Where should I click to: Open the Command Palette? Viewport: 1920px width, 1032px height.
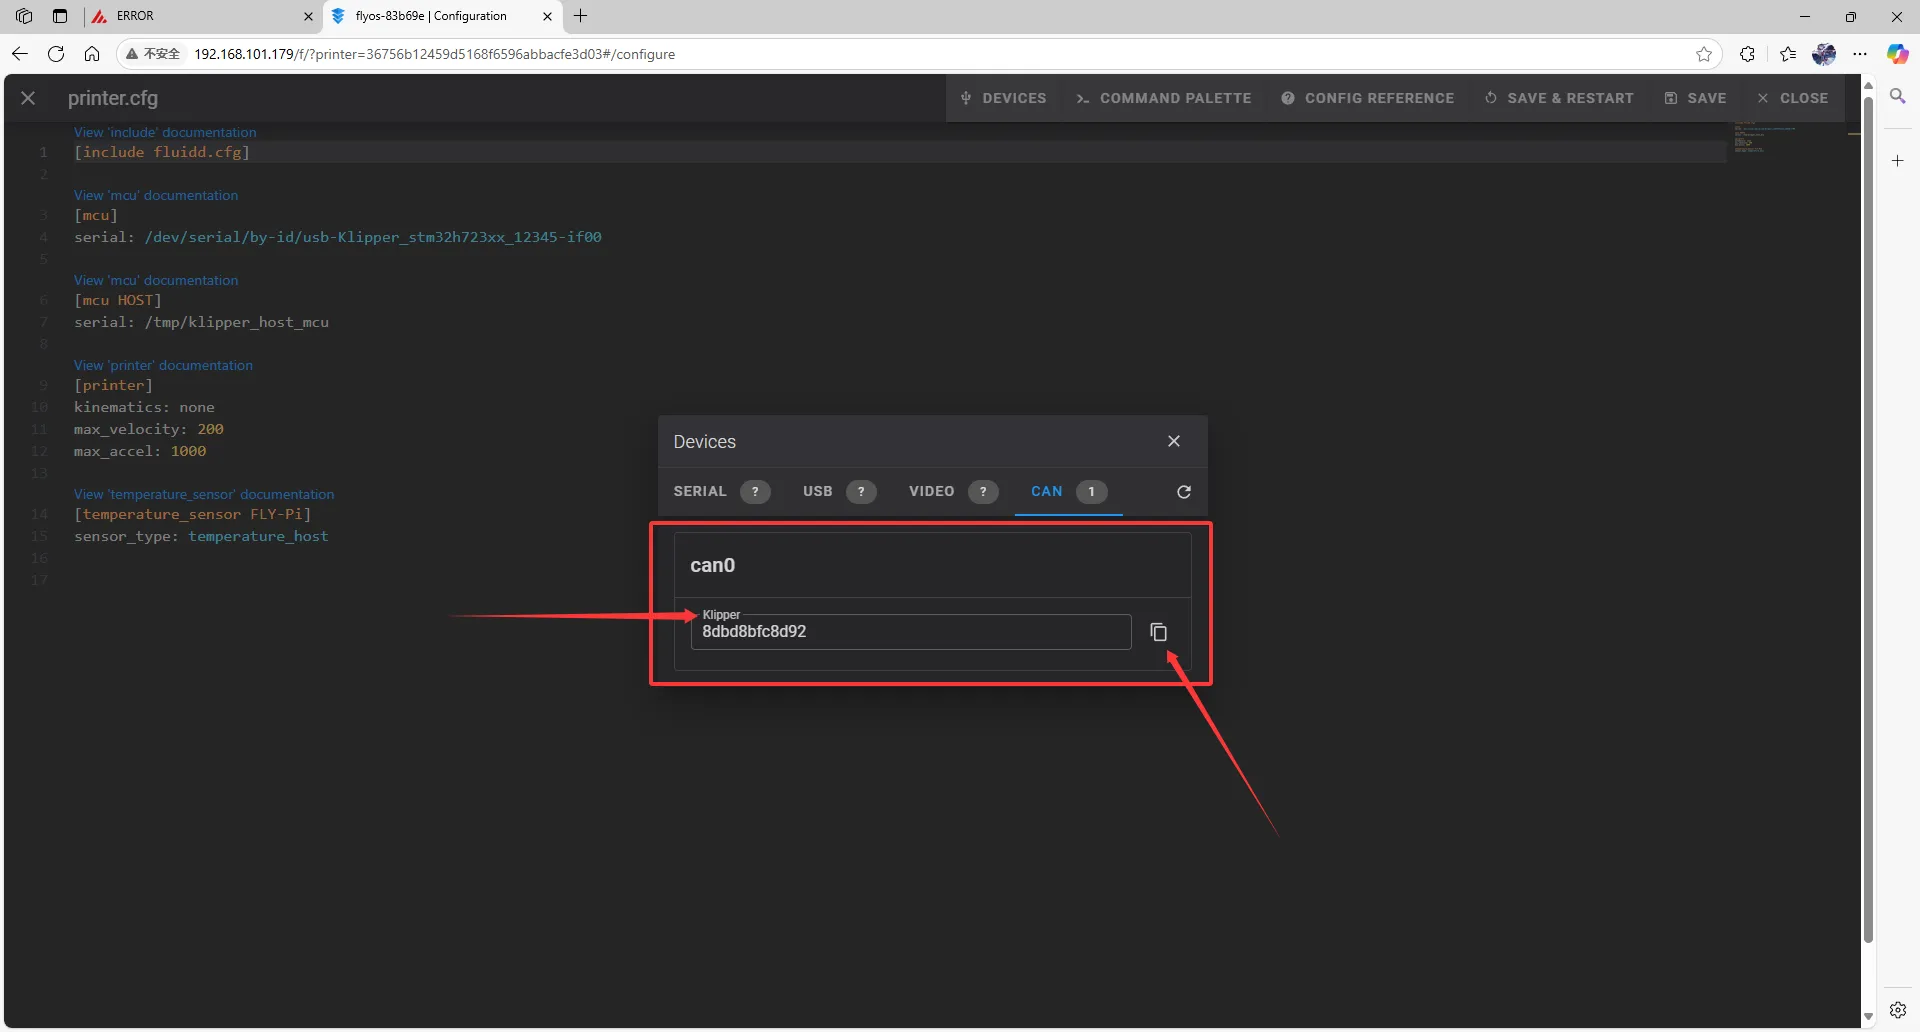(x=1164, y=98)
